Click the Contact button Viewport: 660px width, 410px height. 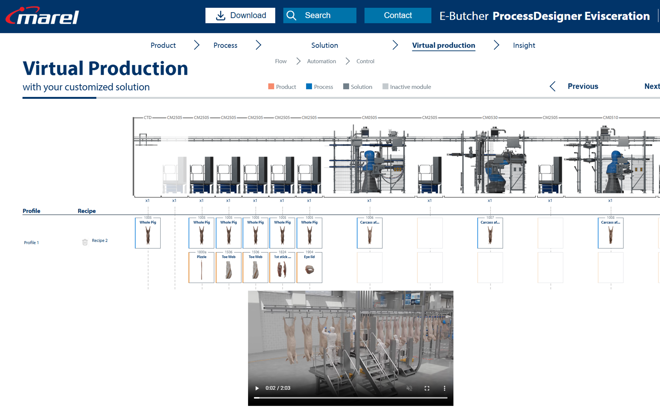397,15
